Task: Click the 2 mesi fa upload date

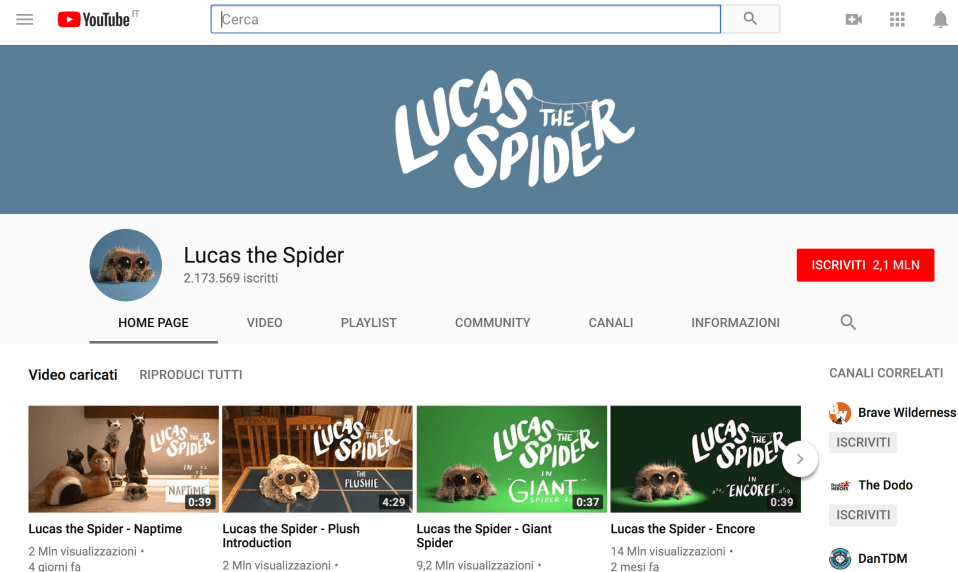Action: (635, 566)
